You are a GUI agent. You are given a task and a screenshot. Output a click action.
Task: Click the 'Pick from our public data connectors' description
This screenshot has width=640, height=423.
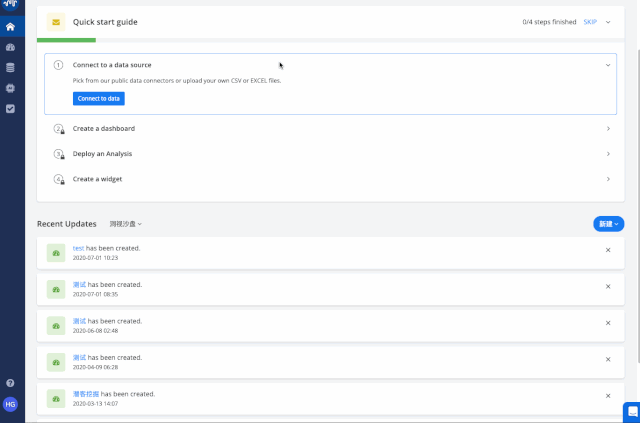[x=177, y=81]
